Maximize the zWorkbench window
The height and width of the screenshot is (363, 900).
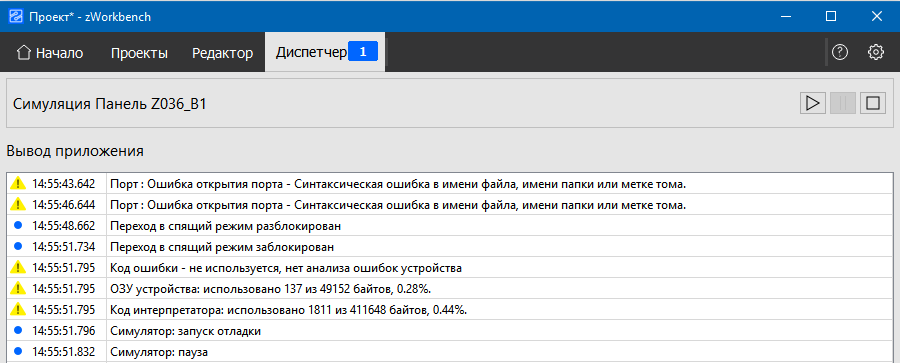(831, 16)
